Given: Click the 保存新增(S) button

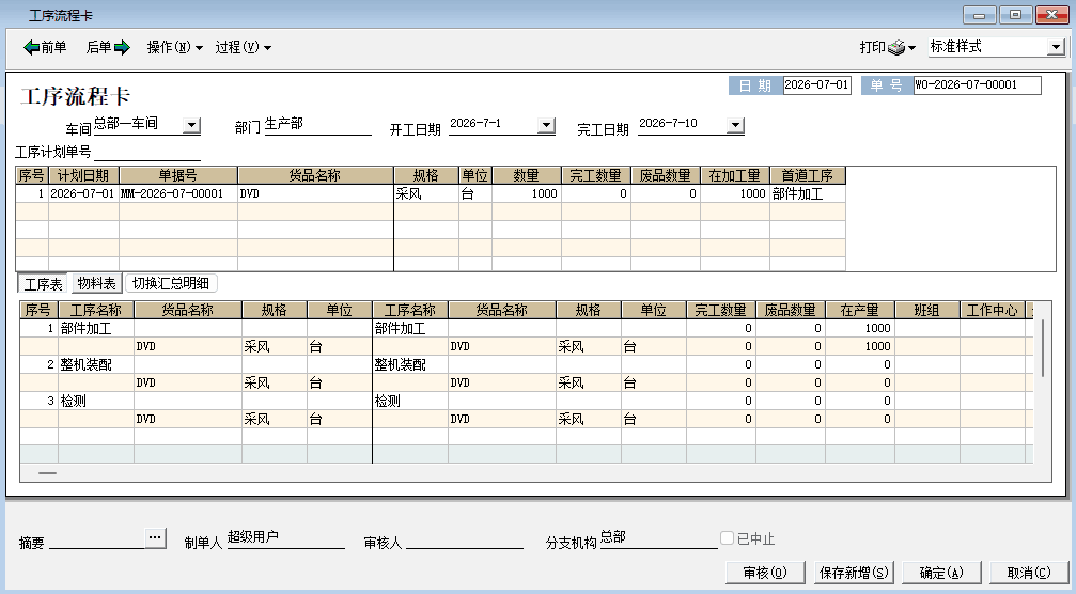Looking at the screenshot, I should click(x=854, y=572).
